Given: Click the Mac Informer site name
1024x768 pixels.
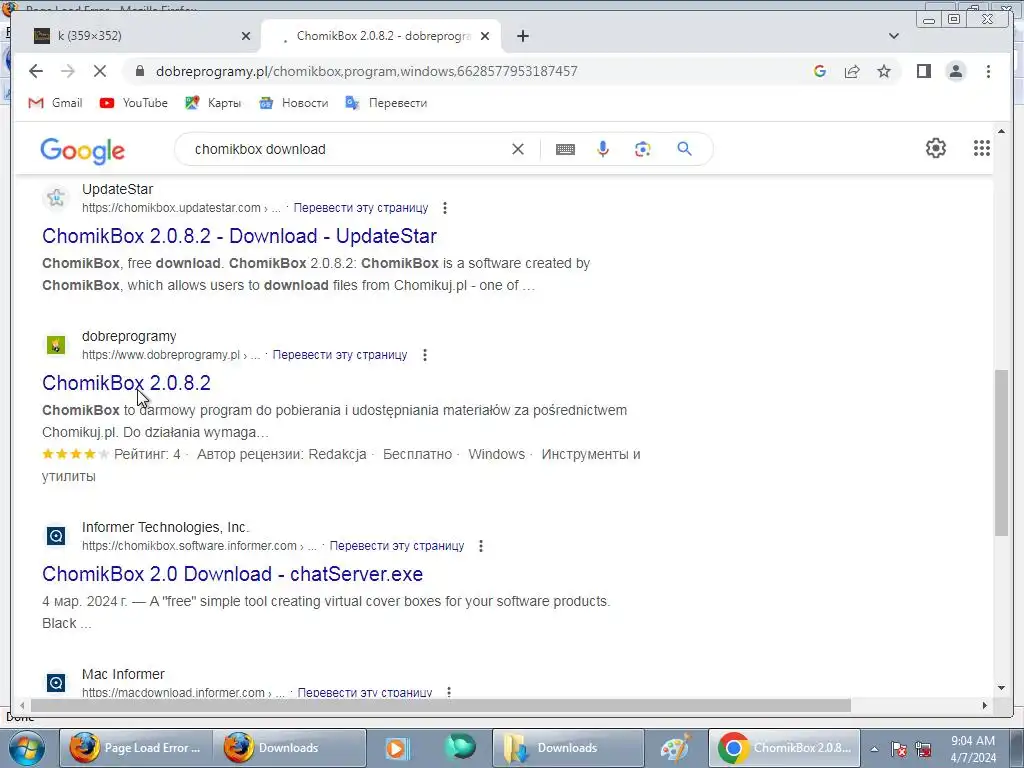Looking at the screenshot, I should tap(123, 674).
